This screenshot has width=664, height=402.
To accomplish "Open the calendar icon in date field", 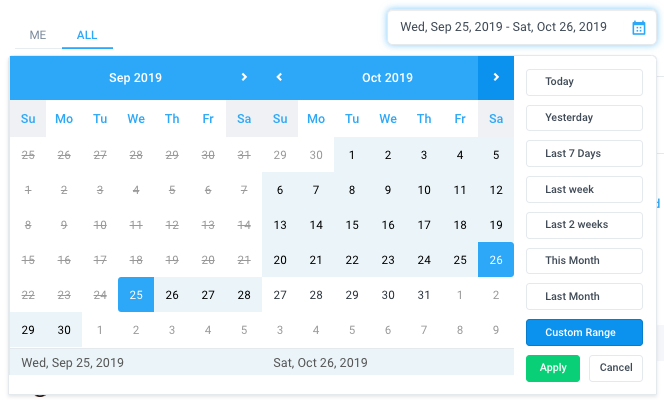I will (639, 28).
